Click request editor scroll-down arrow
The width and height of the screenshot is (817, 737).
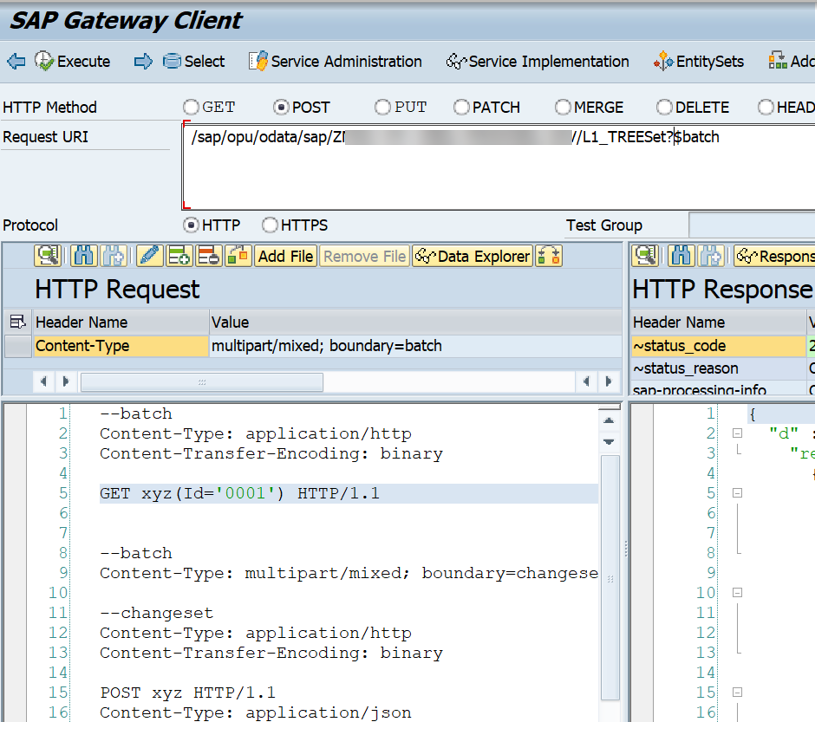point(609,442)
